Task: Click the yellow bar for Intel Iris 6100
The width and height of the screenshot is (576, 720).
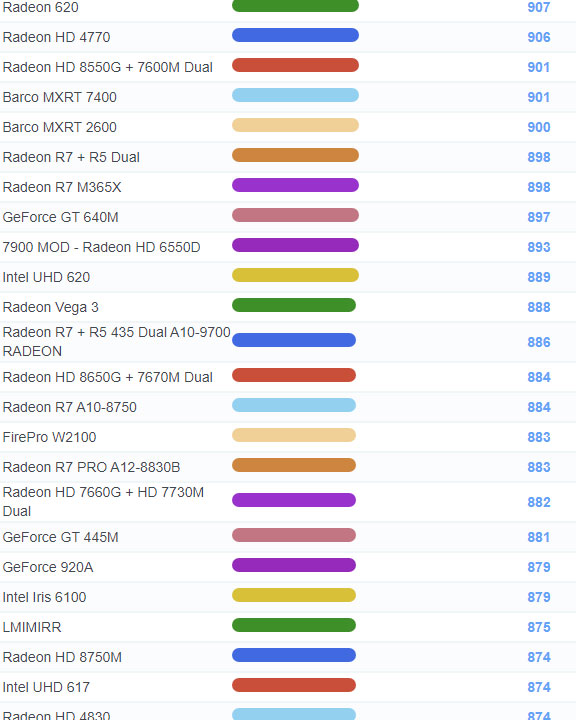Action: [x=294, y=595]
